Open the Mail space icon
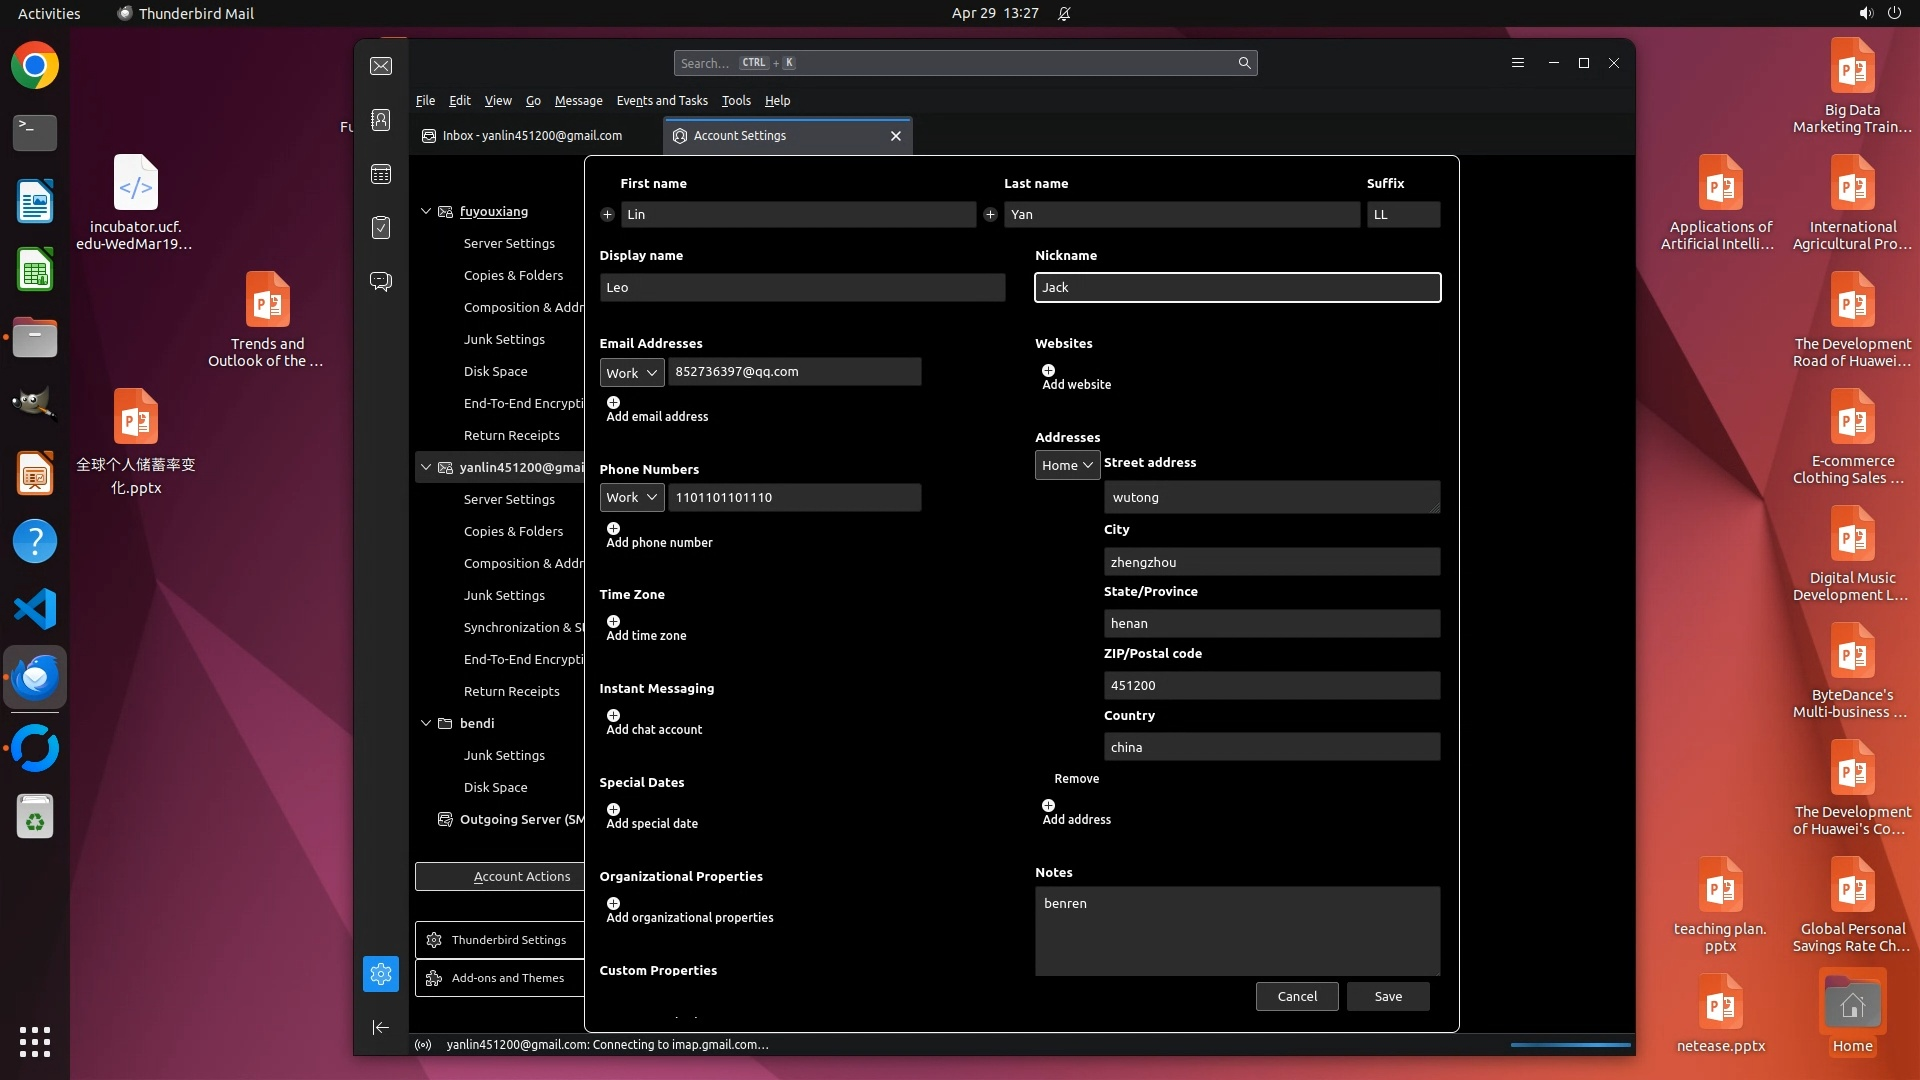 pyautogui.click(x=381, y=66)
